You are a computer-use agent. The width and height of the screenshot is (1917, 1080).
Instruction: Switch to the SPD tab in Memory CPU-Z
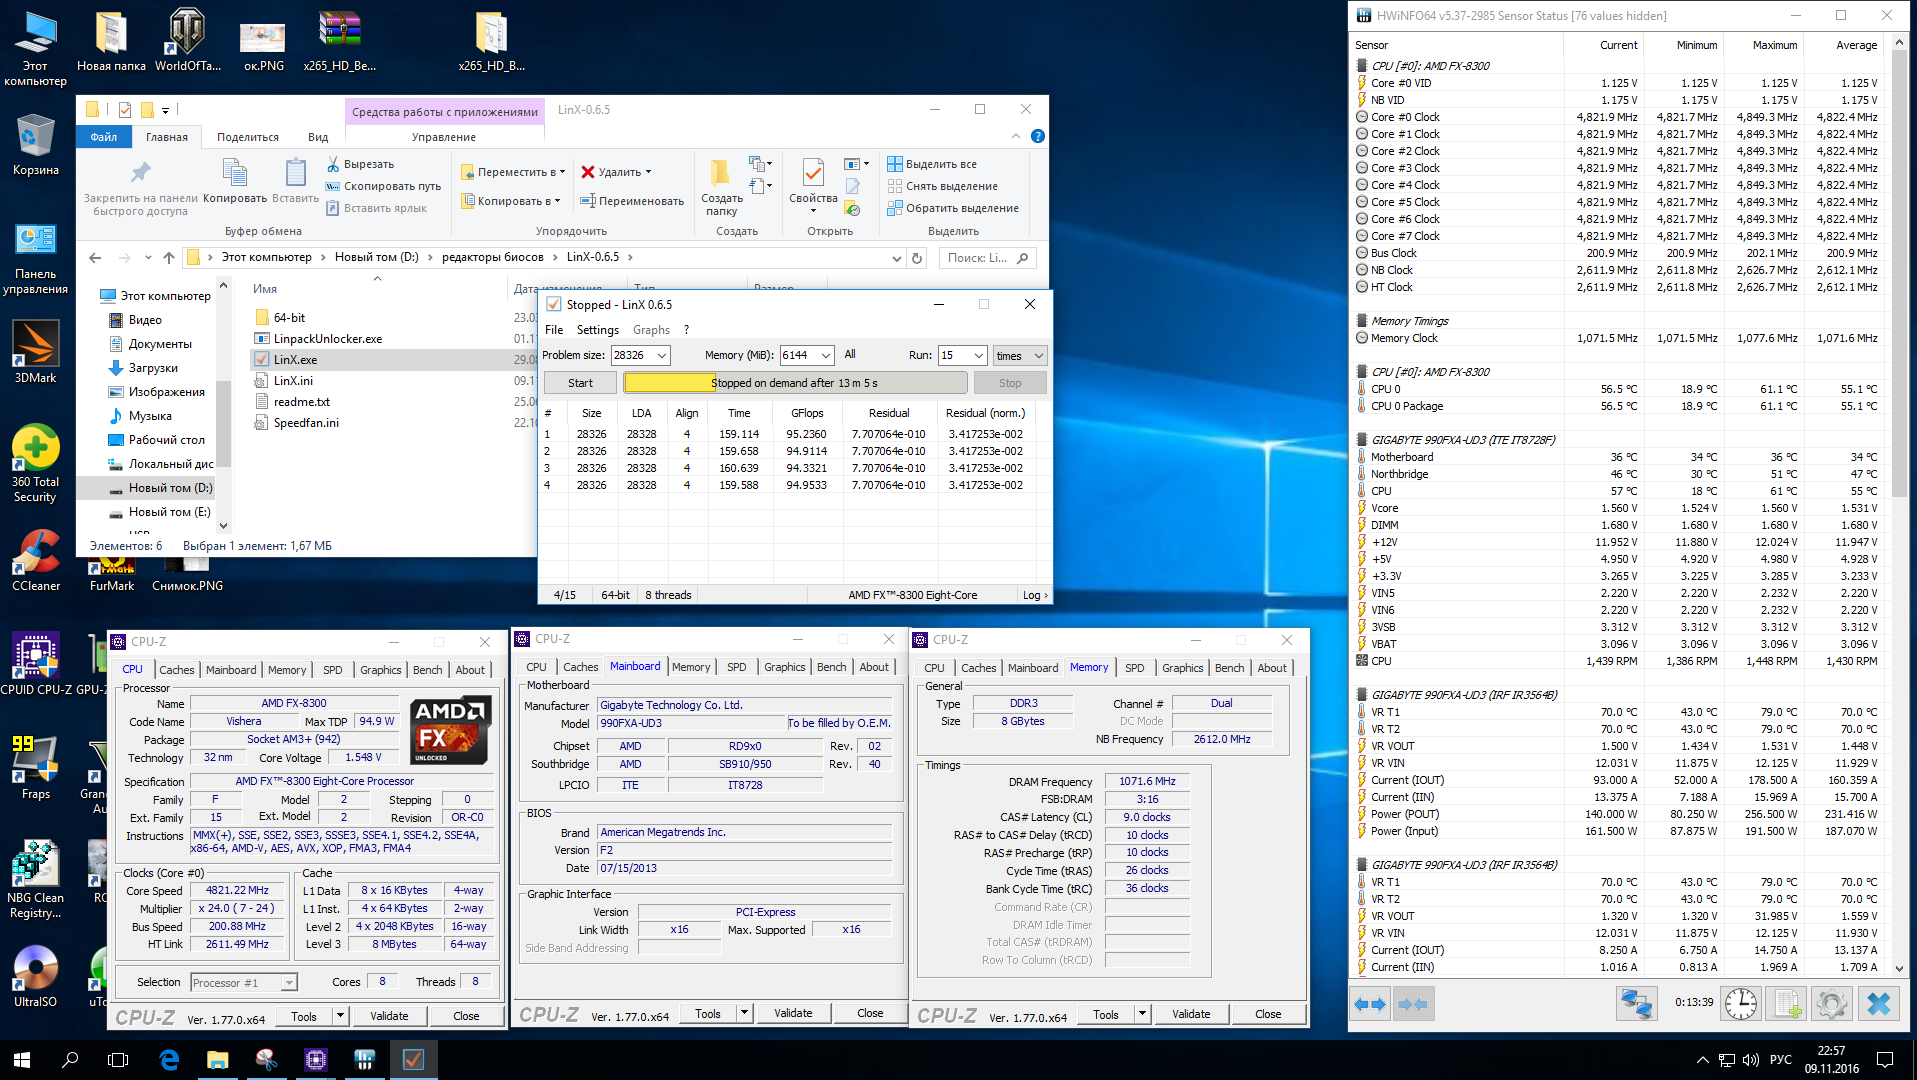[x=1134, y=668]
